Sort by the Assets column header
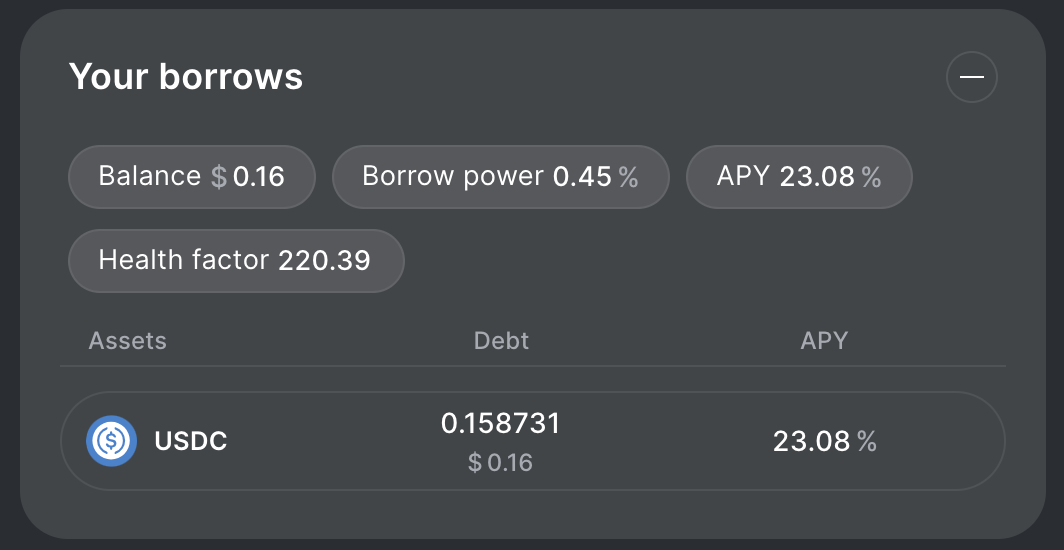The width and height of the screenshot is (1064, 550). pyautogui.click(x=127, y=341)
